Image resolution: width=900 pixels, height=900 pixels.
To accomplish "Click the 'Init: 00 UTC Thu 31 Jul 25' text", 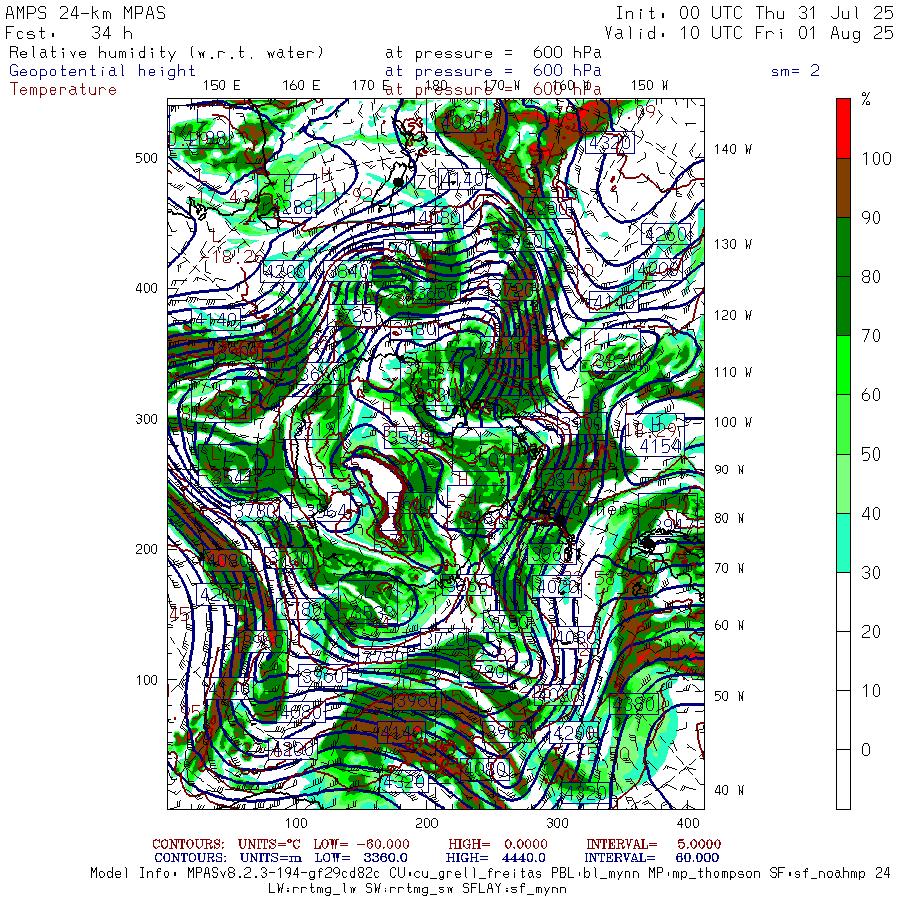I will tap(754, 13).
